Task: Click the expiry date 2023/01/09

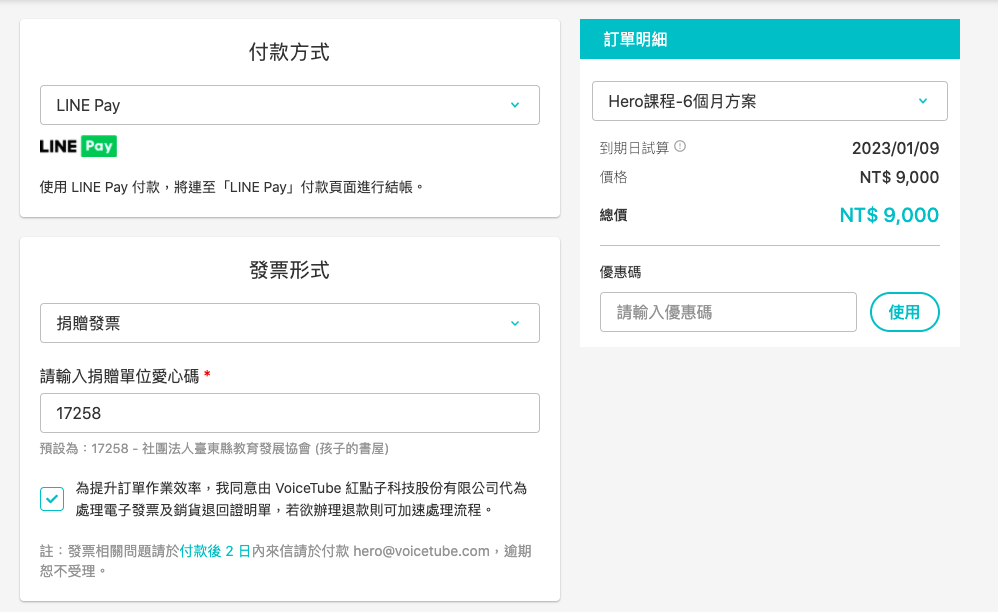Action: (x=895, y=148)
